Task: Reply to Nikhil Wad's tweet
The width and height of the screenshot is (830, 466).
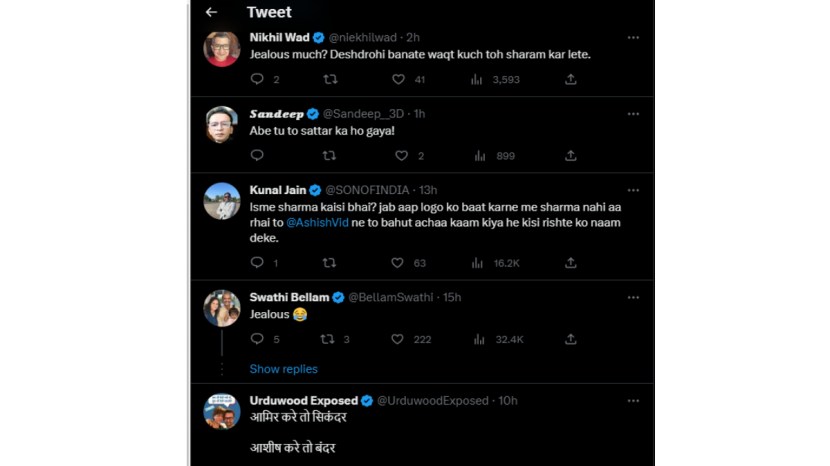Action: tap(257, 79)
